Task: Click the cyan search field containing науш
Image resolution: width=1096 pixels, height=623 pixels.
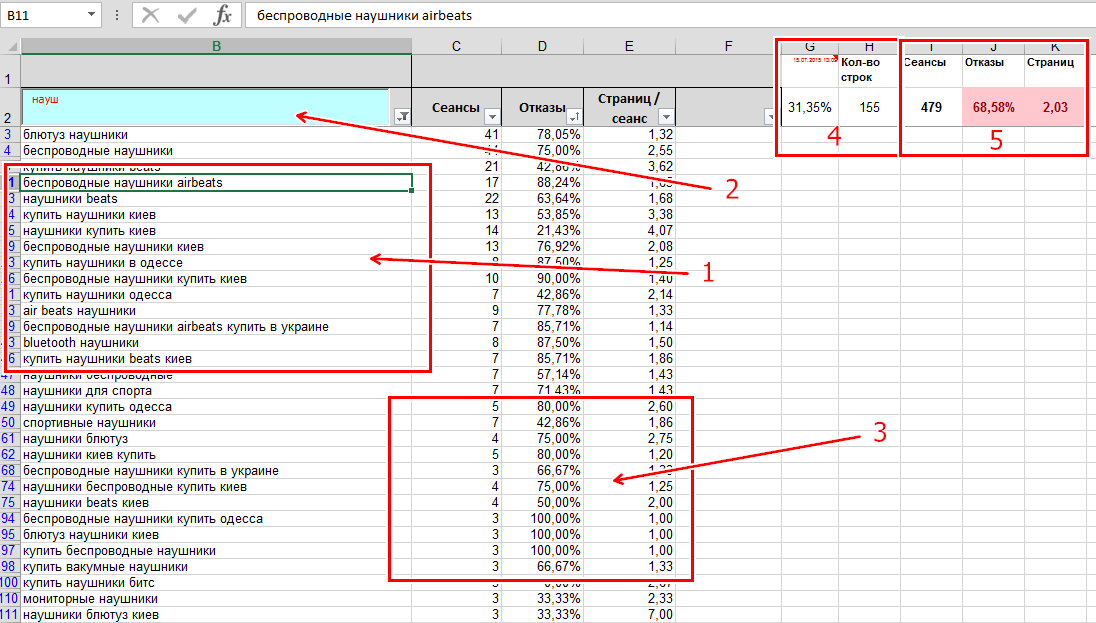Action: coord(200,106)
